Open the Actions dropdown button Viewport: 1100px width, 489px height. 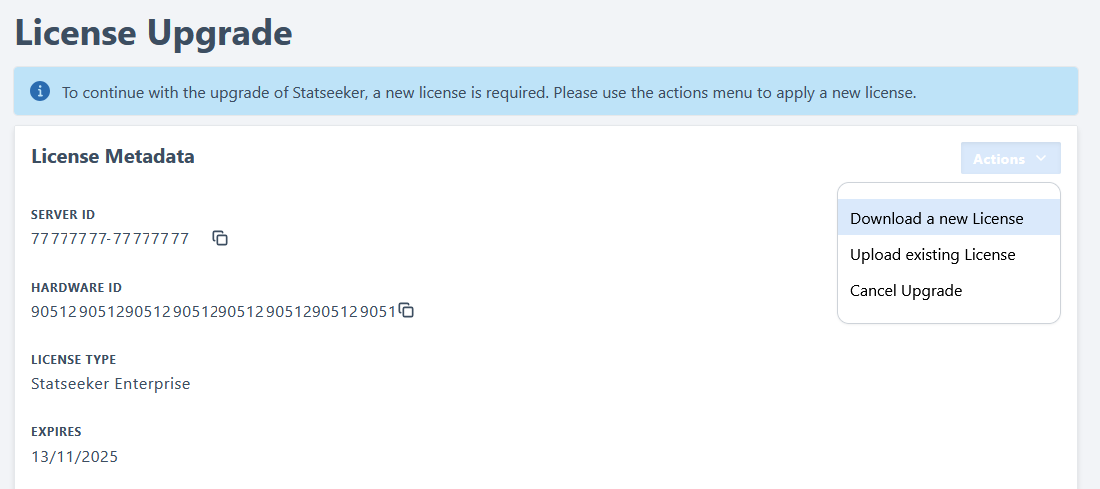click(1010, 159)
